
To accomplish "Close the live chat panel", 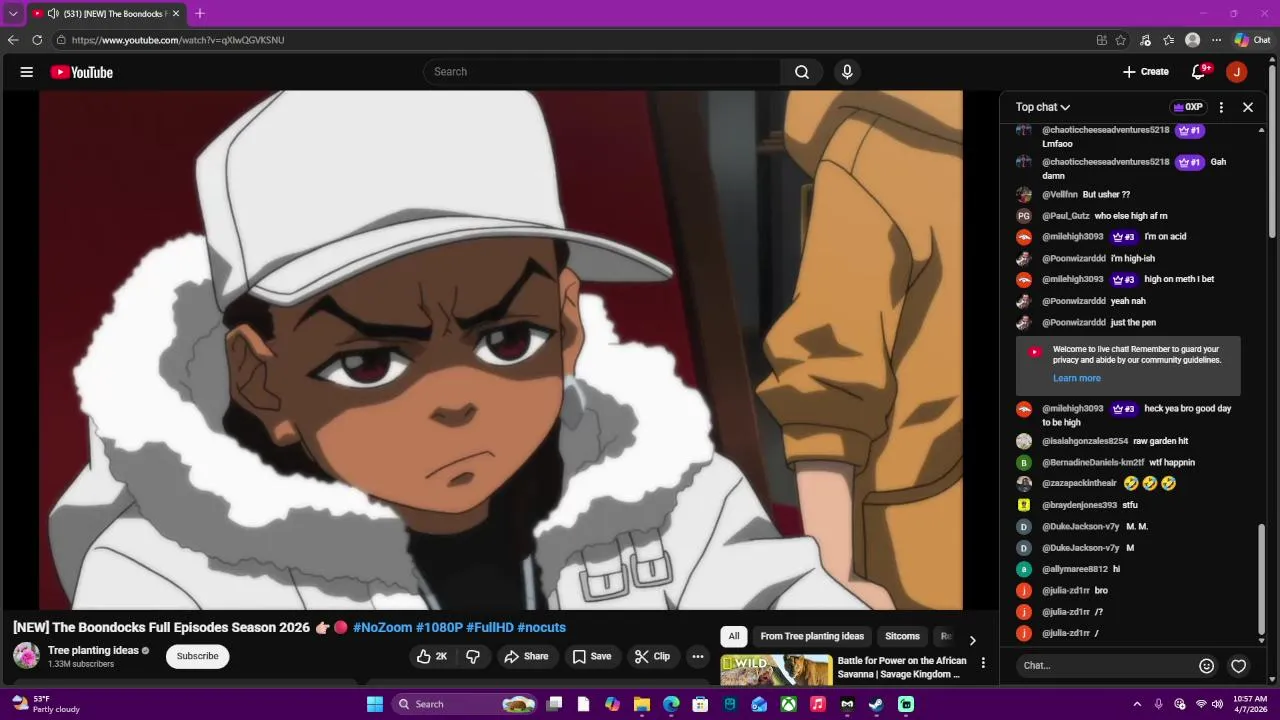I will click(x=1248, y=107).
